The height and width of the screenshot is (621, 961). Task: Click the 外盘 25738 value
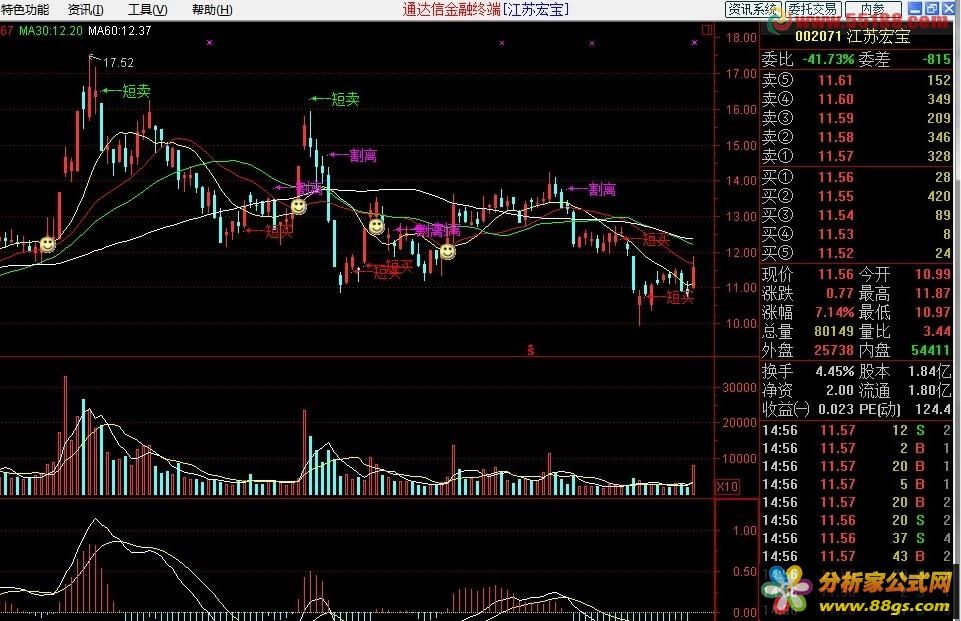point(834,350)
